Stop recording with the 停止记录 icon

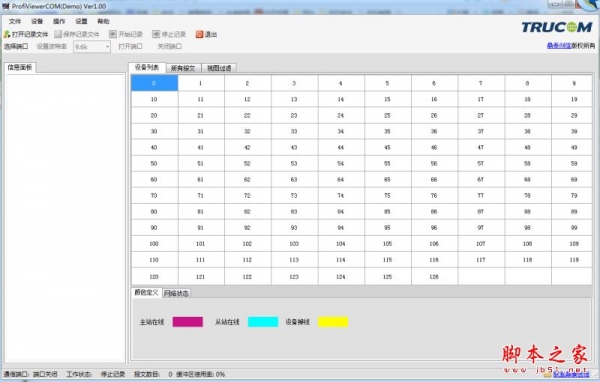[156, 34]
